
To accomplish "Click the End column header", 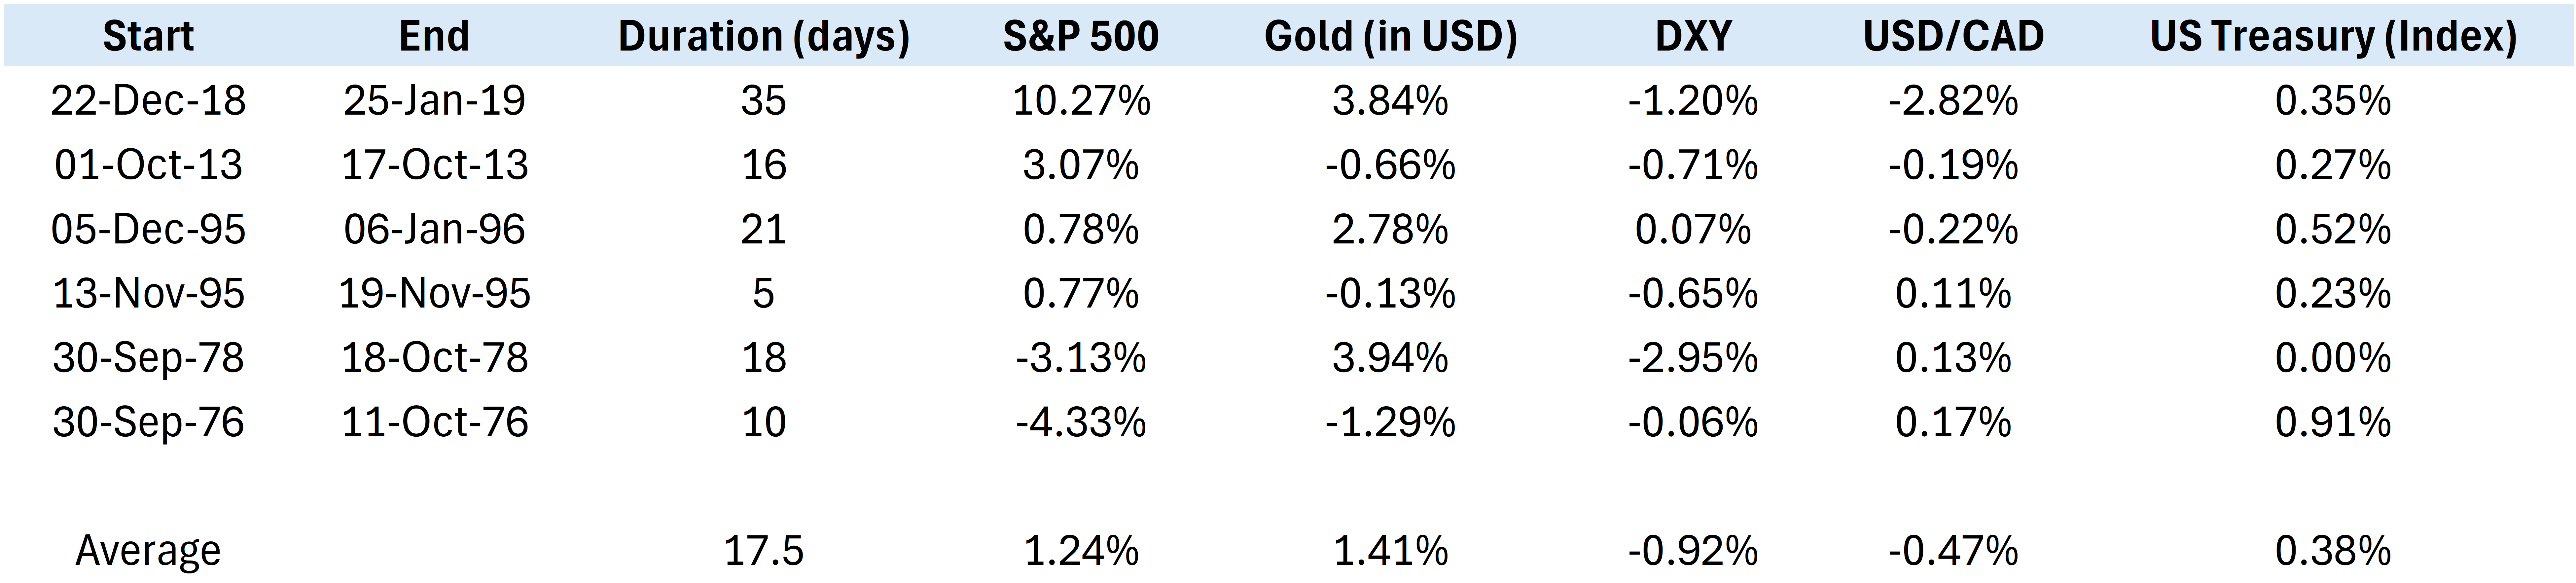I will [434, 36].
